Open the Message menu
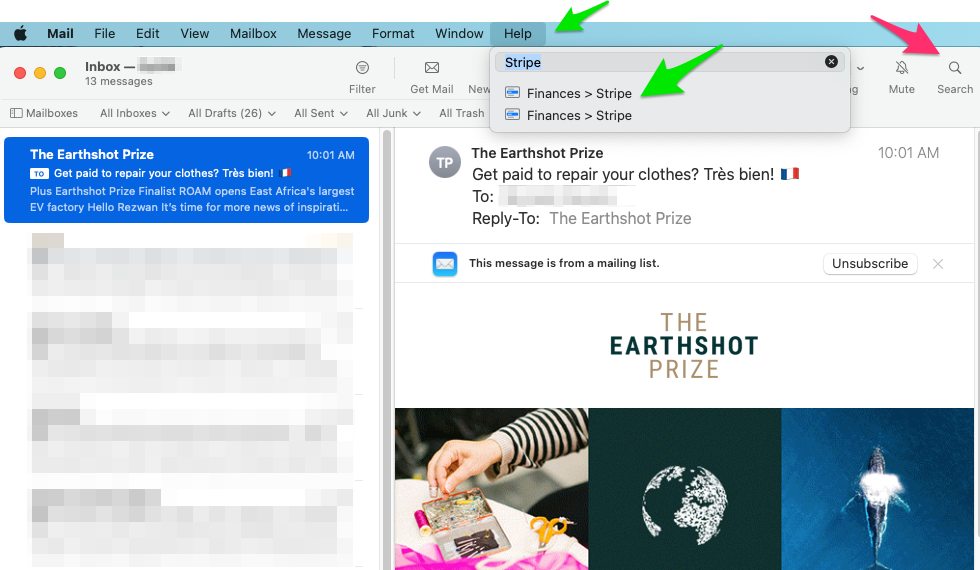The width and height of the screenshot is (980, 570). point(324,34)
